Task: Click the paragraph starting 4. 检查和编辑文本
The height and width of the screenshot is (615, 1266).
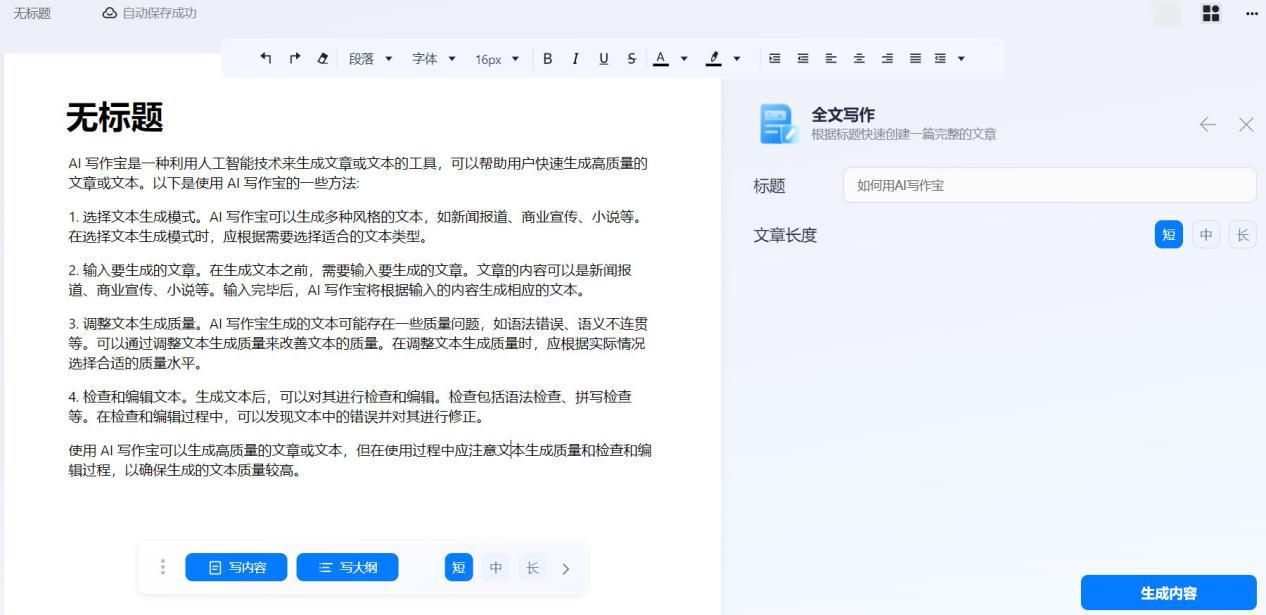Action: 350,407
